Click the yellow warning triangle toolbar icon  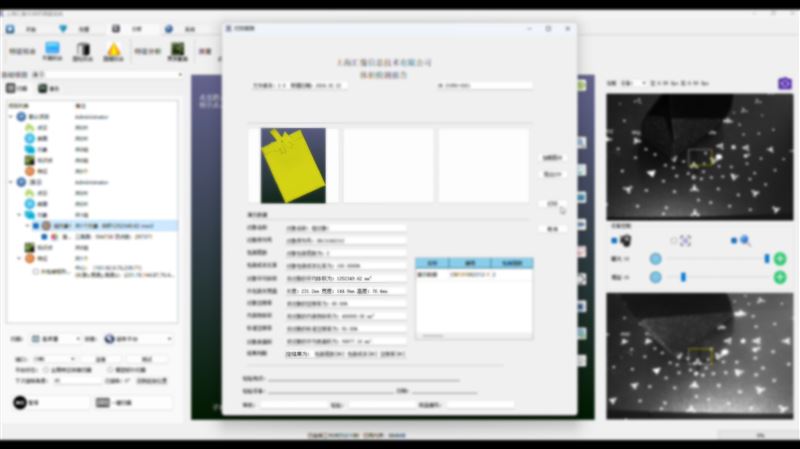[114, 51]
